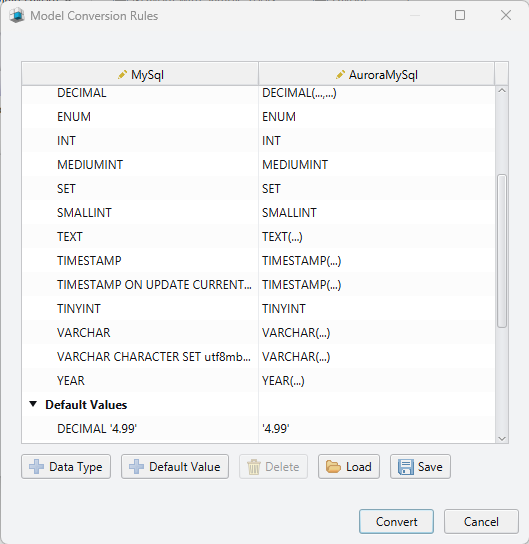Collapse the Default Values section
The height and width of the screenshot is (544, 529).
coord(33,404)
